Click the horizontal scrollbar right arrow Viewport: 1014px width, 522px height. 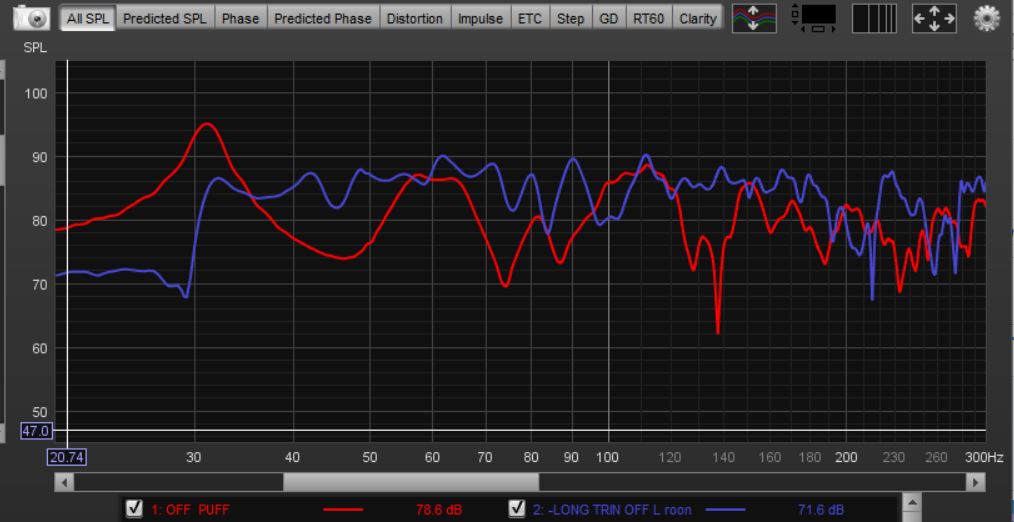coord(976,482)
